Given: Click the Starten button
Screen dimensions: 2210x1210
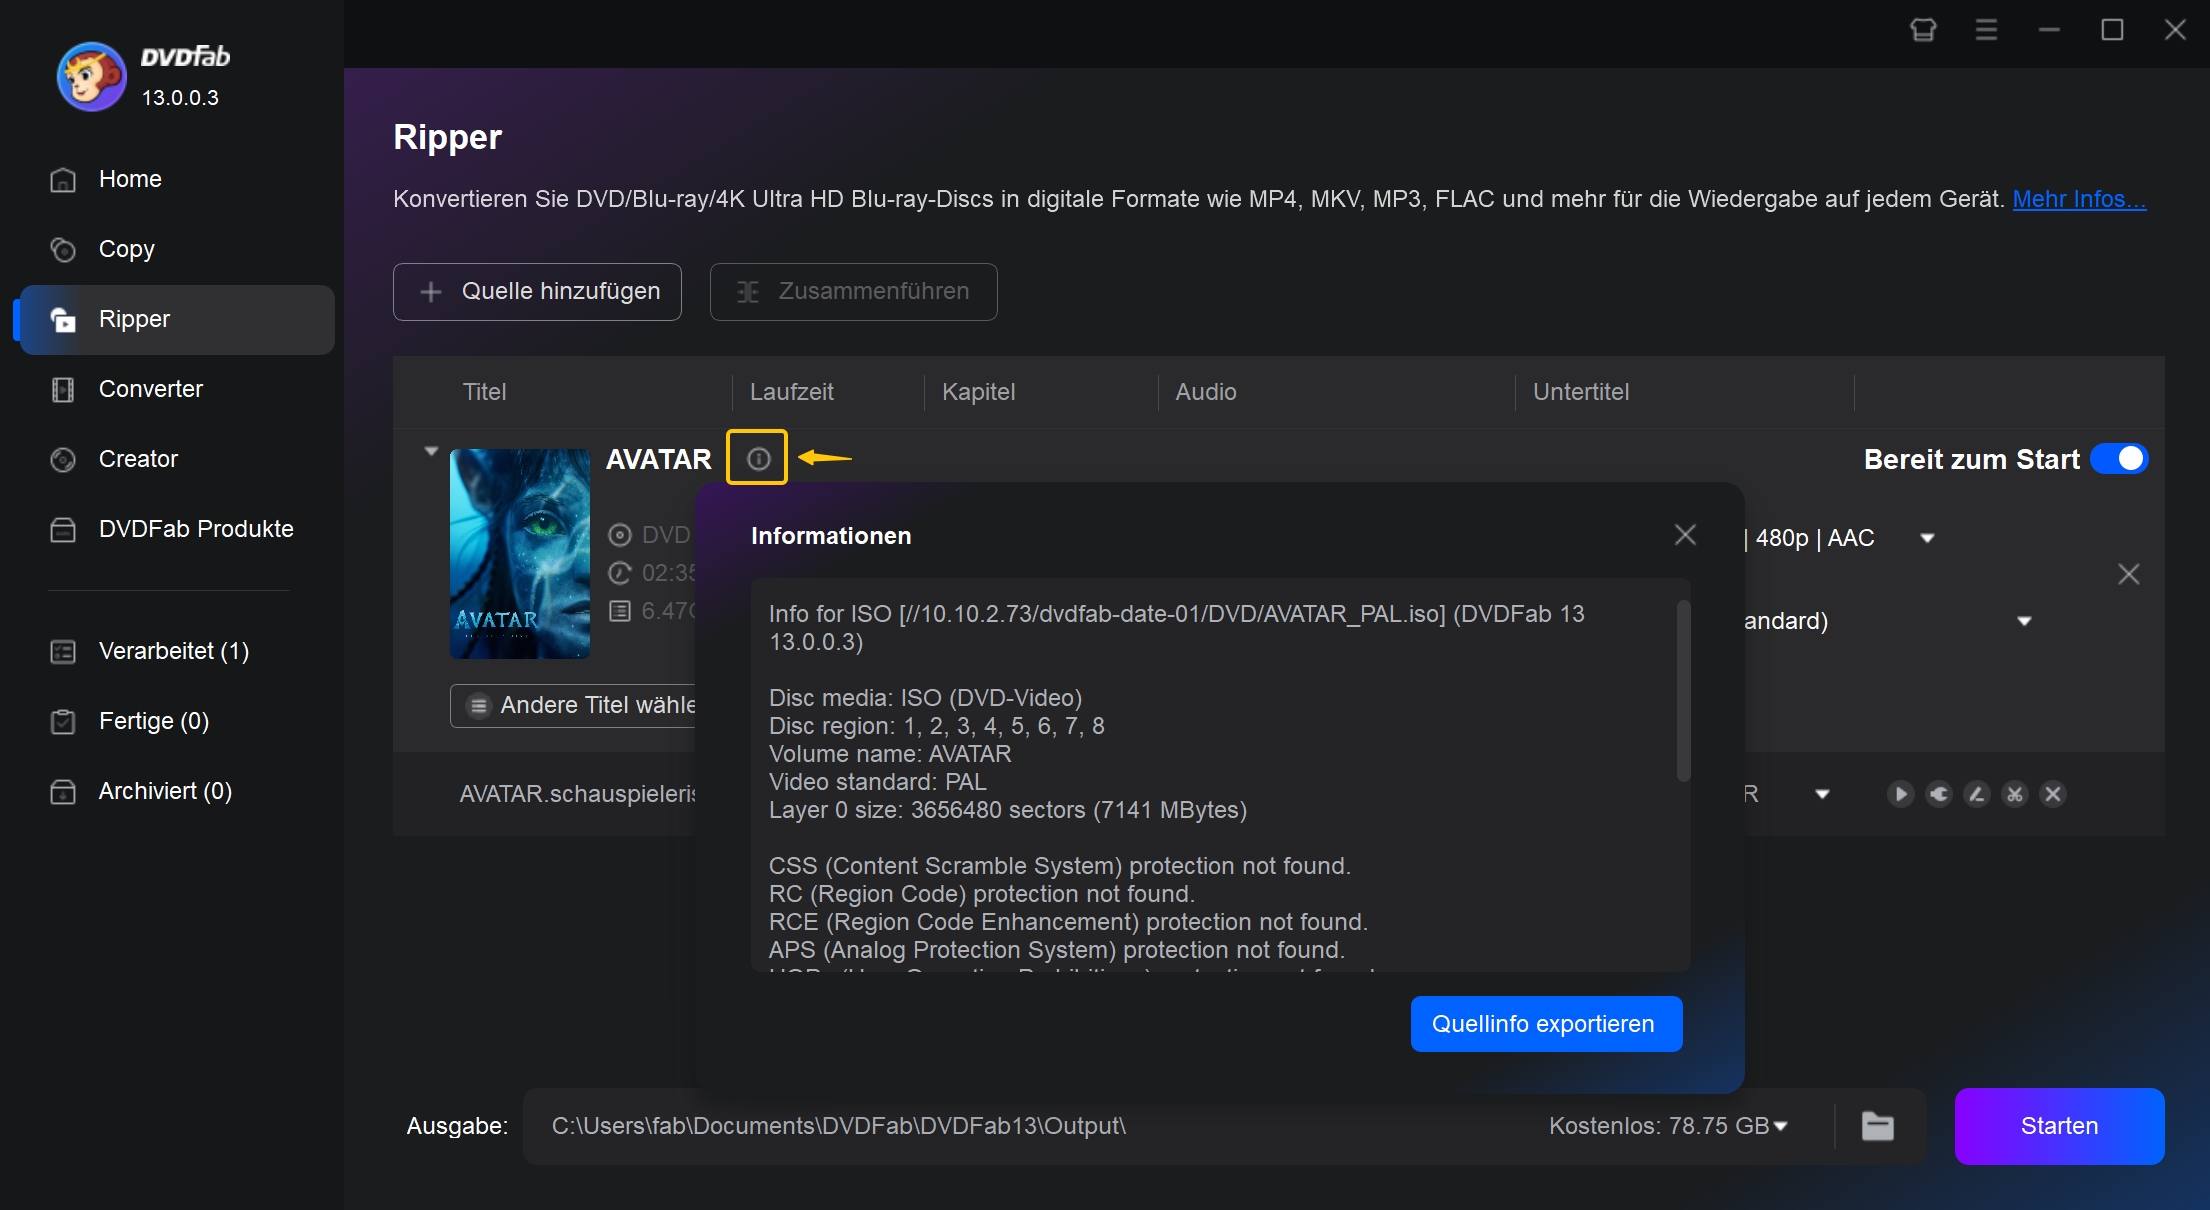Looking at the screenshot, I should tap(2059, 1126).
